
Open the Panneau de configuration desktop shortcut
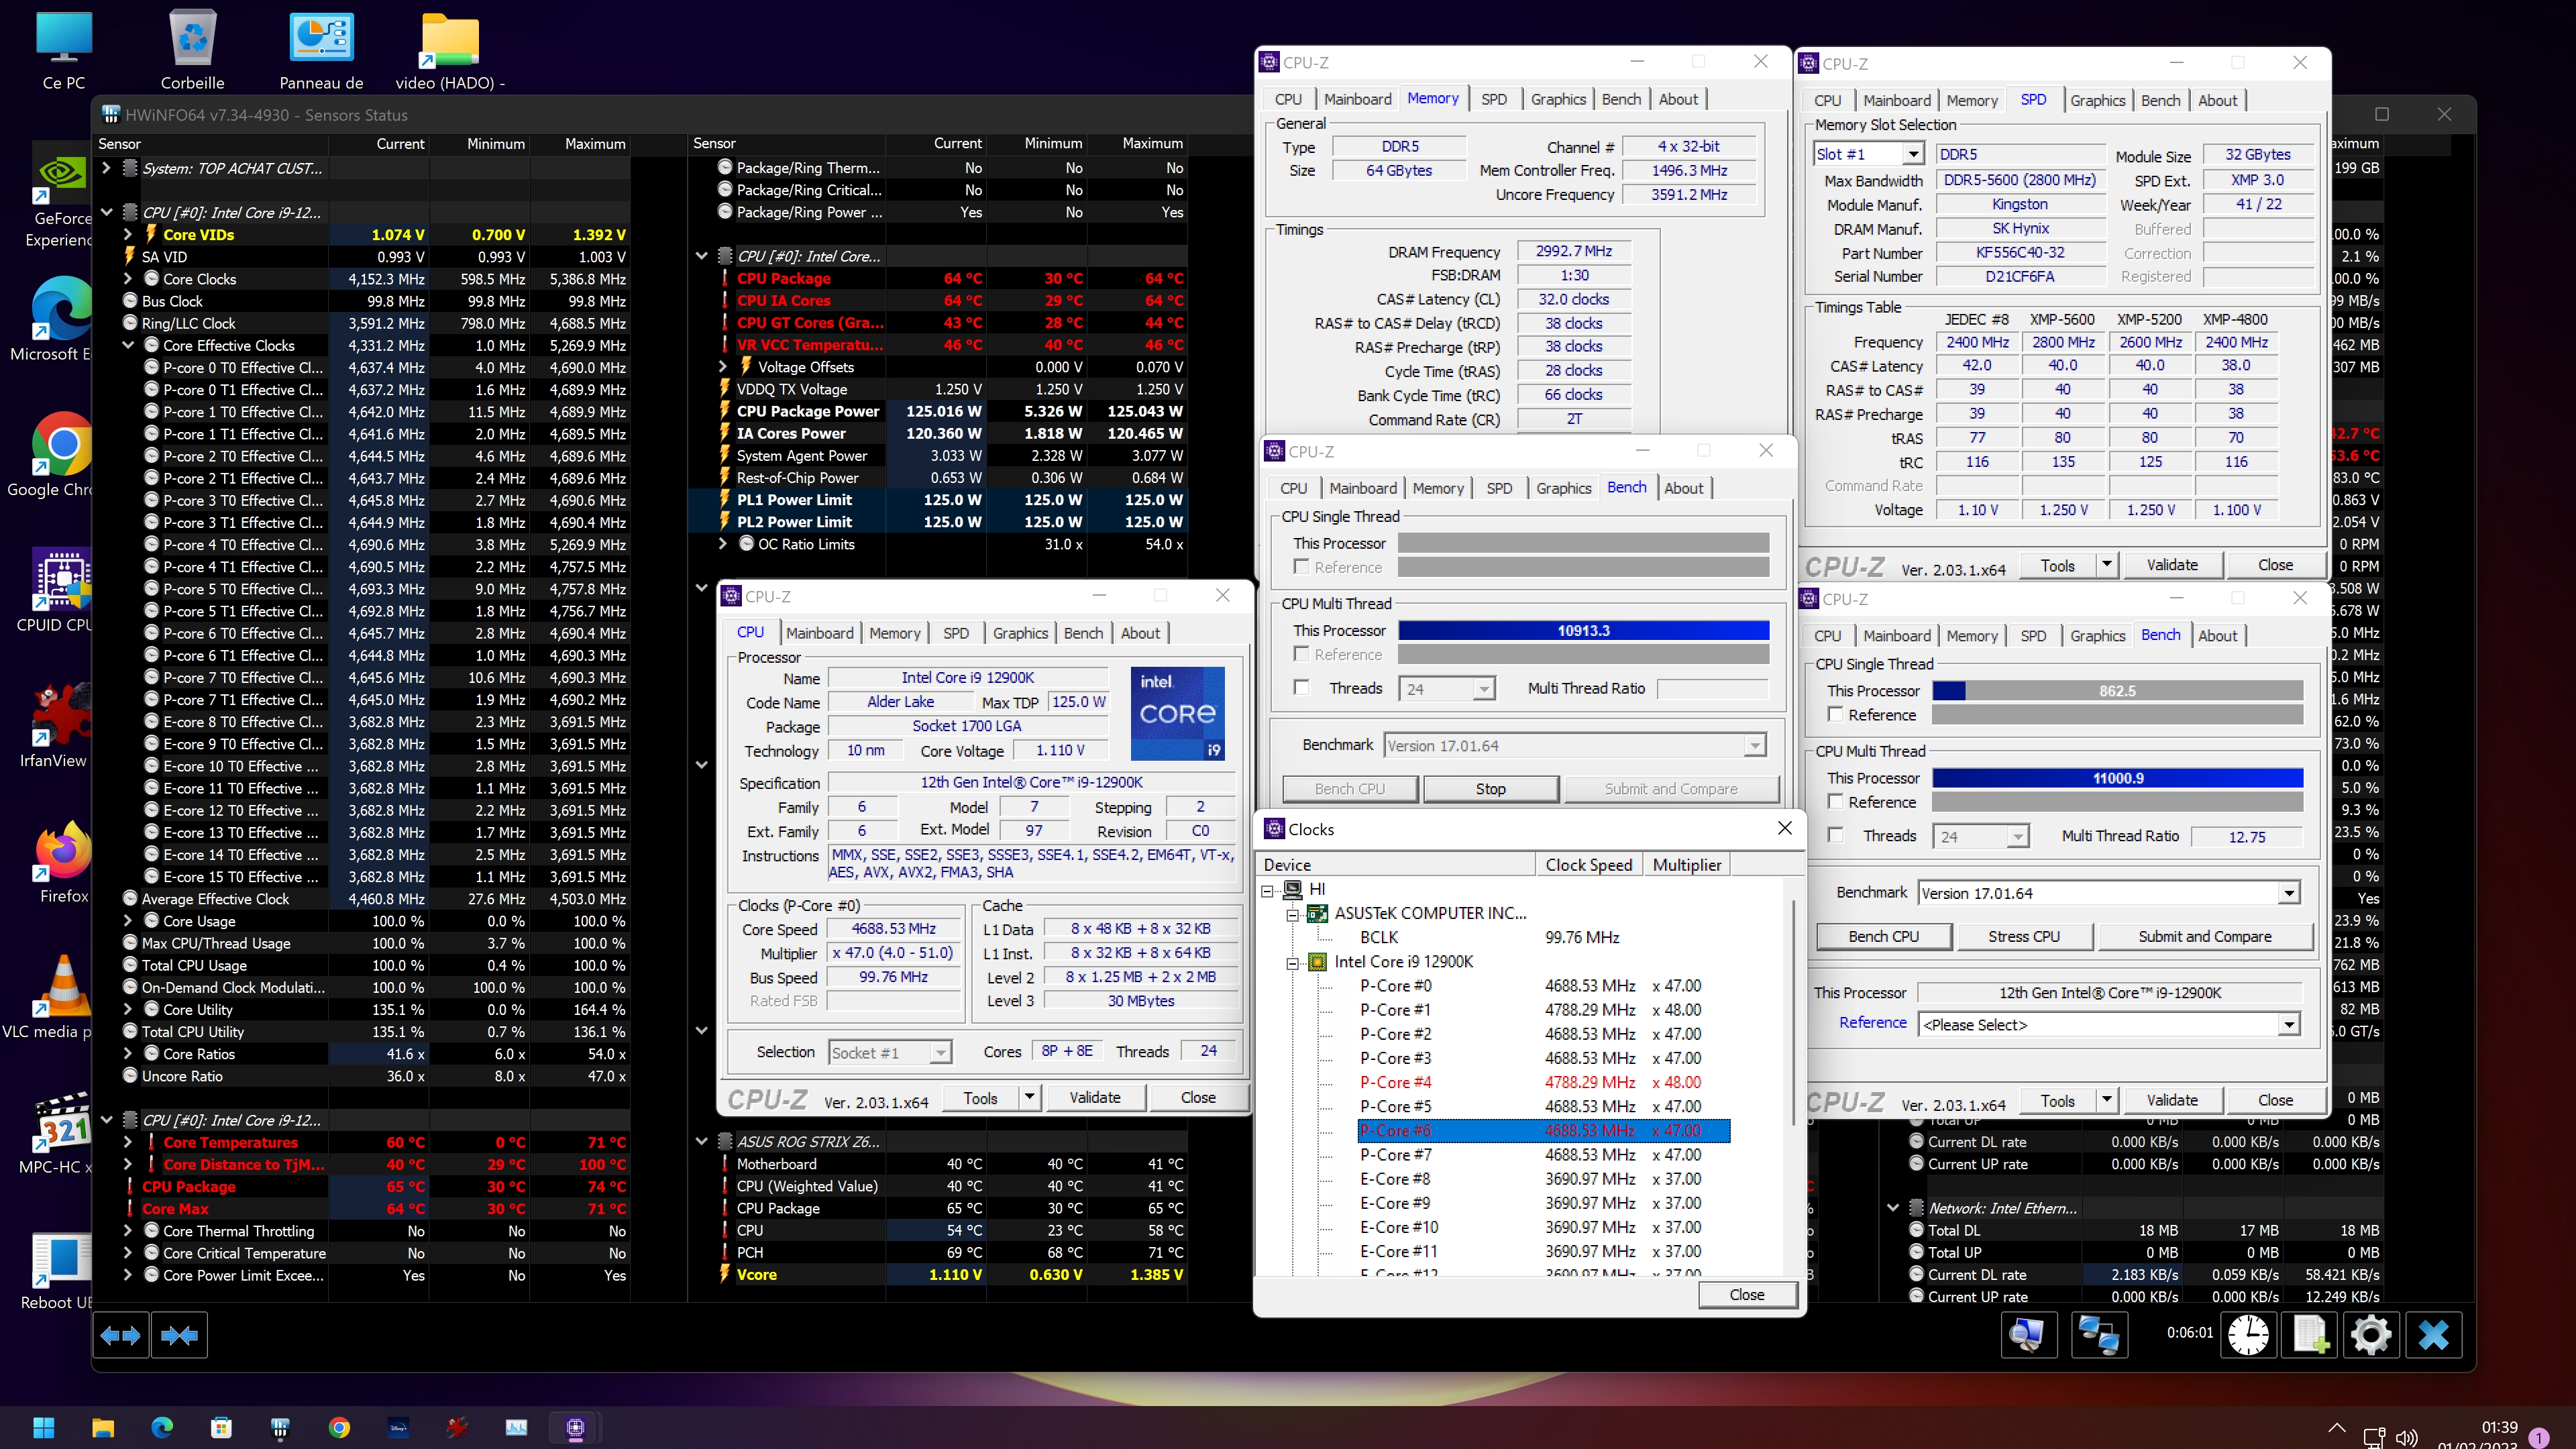[321, 50]
